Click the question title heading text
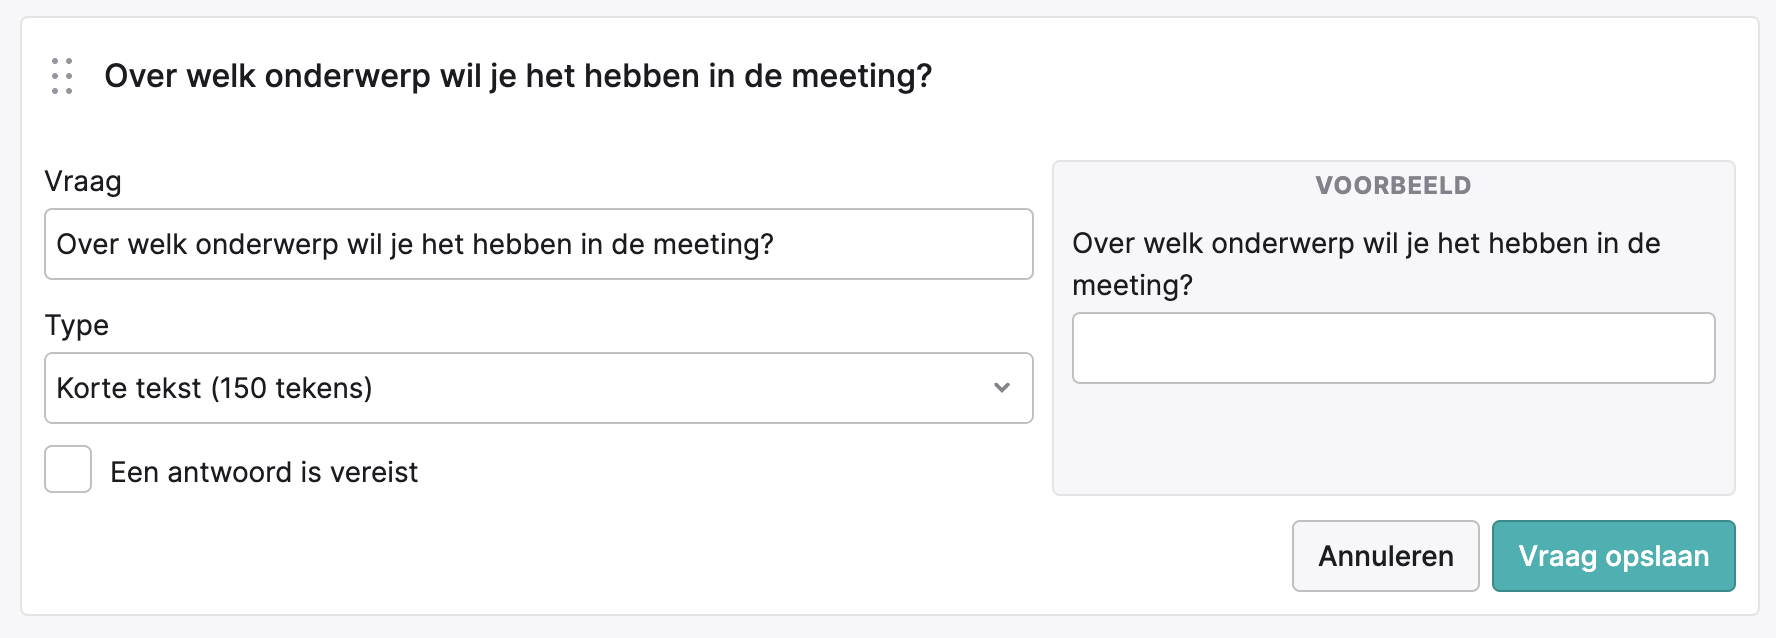Image resolution: width=1776 pixels, height=638 pixels. point(518,76)
